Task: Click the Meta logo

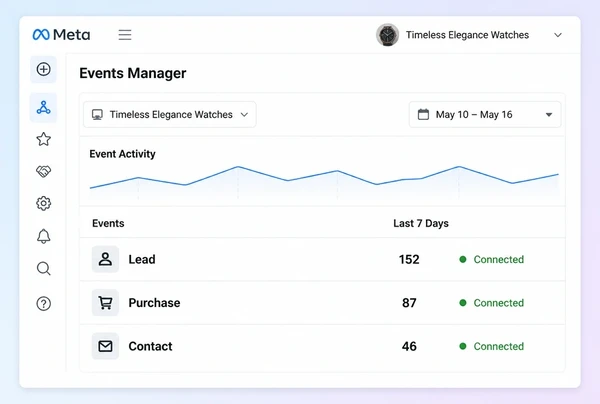Action: pyautogui.click(x=61, y=35)
